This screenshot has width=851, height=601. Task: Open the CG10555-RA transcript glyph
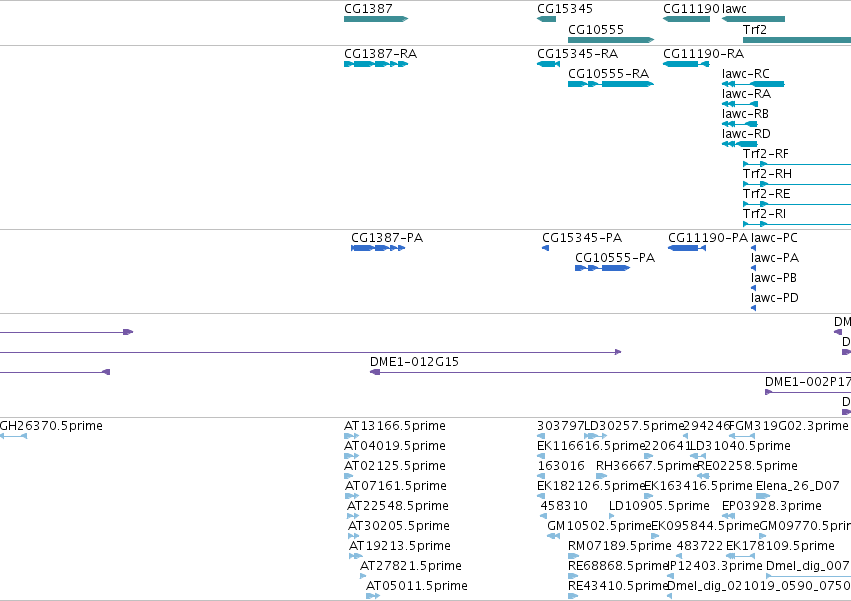click(611, 84)
